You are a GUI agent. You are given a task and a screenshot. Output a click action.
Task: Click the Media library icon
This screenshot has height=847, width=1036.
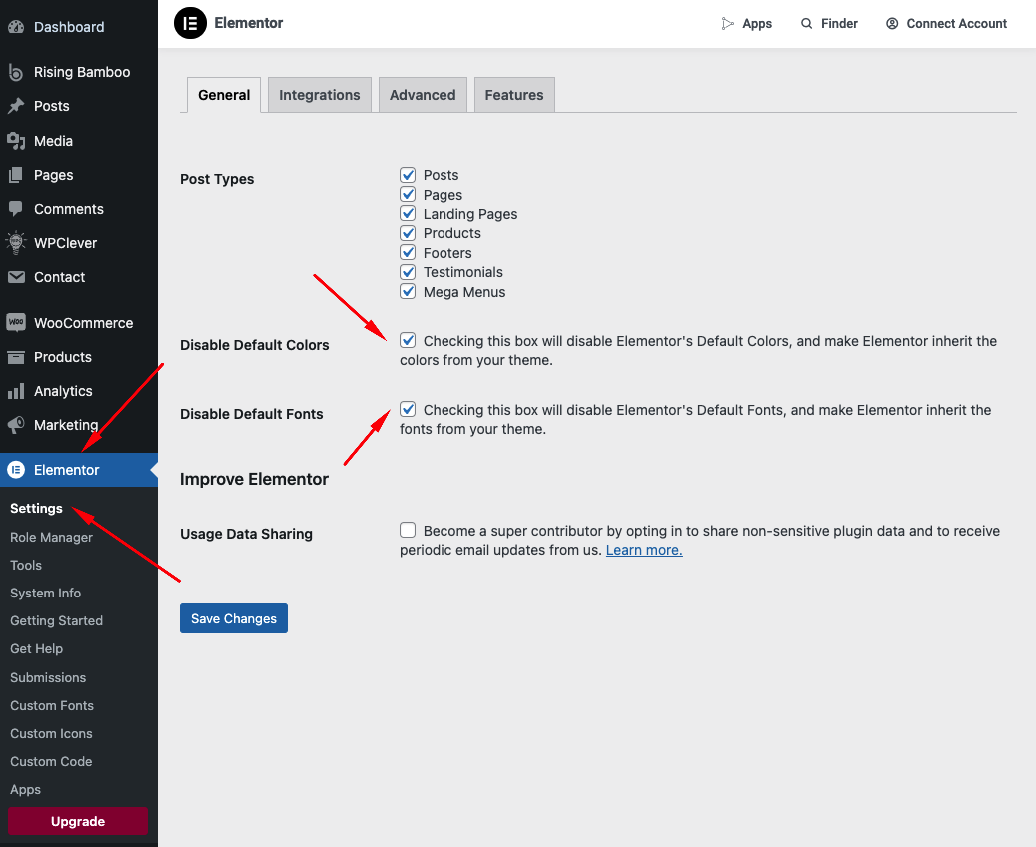click(x=16, y=141)
